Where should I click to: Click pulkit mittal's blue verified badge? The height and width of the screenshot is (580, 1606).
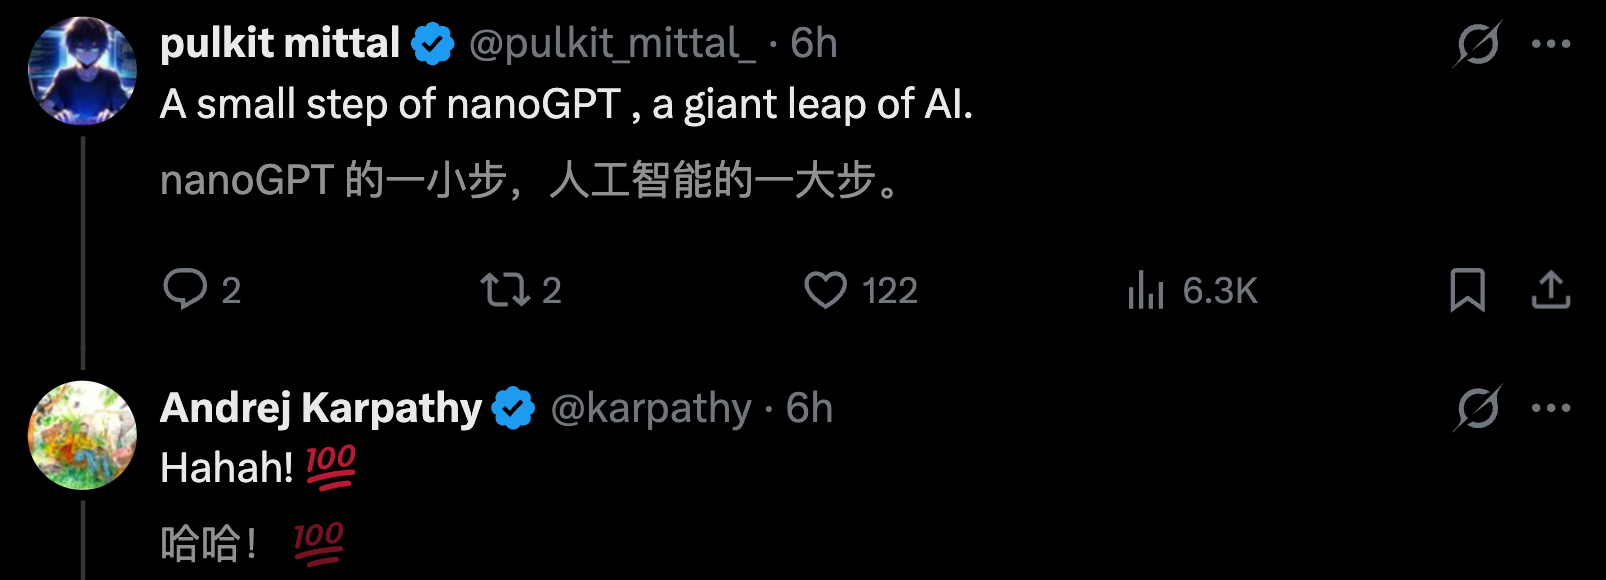433,45
